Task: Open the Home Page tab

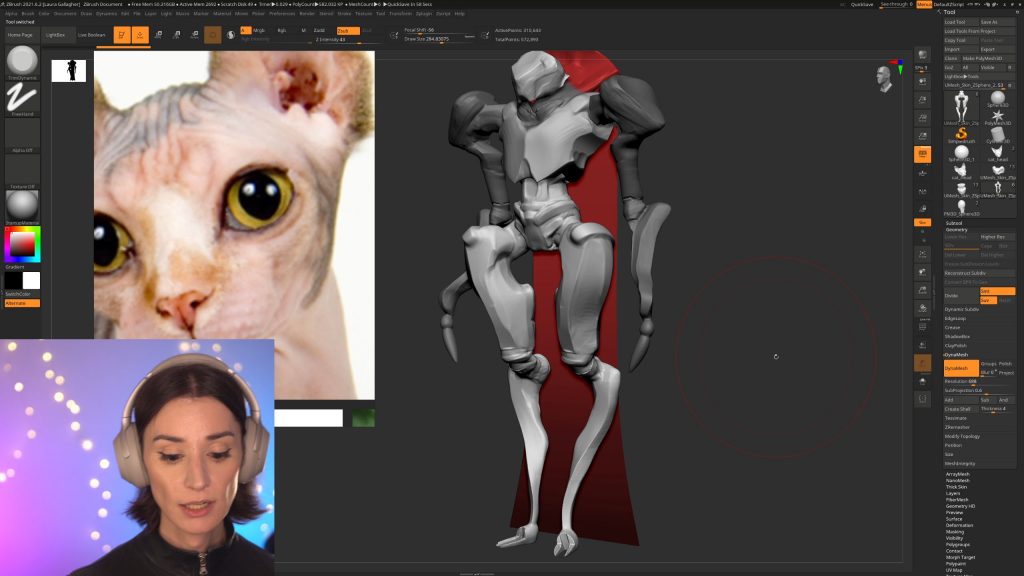Action: pos(20,35)
